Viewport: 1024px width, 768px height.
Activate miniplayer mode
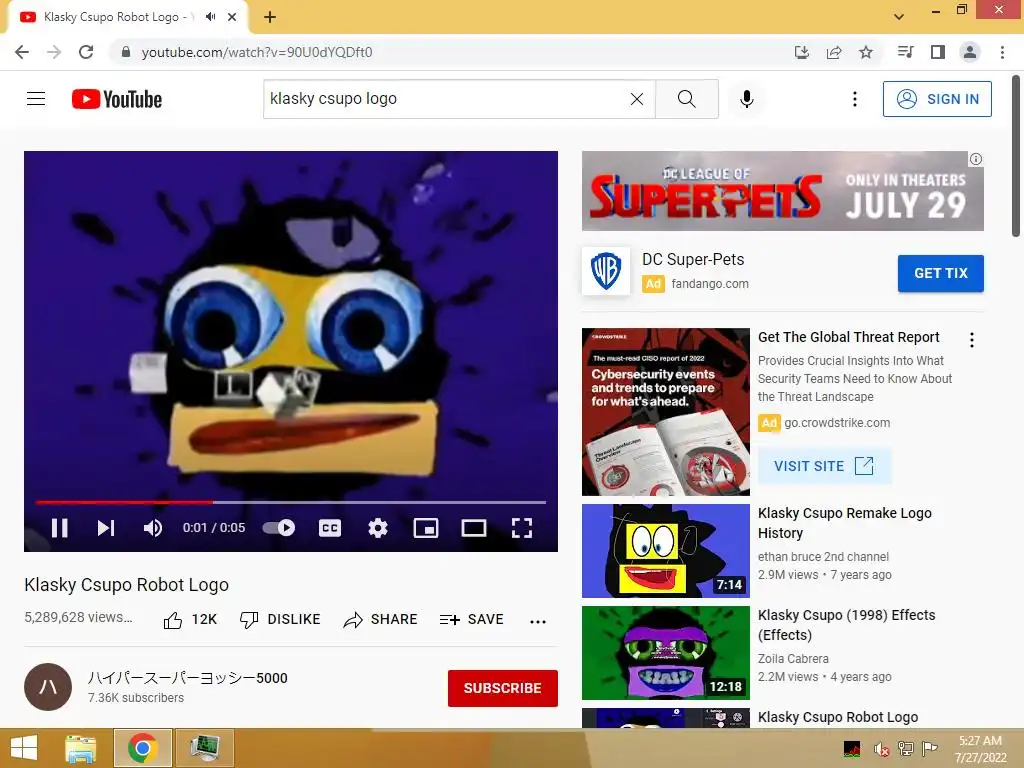point(426,528)
